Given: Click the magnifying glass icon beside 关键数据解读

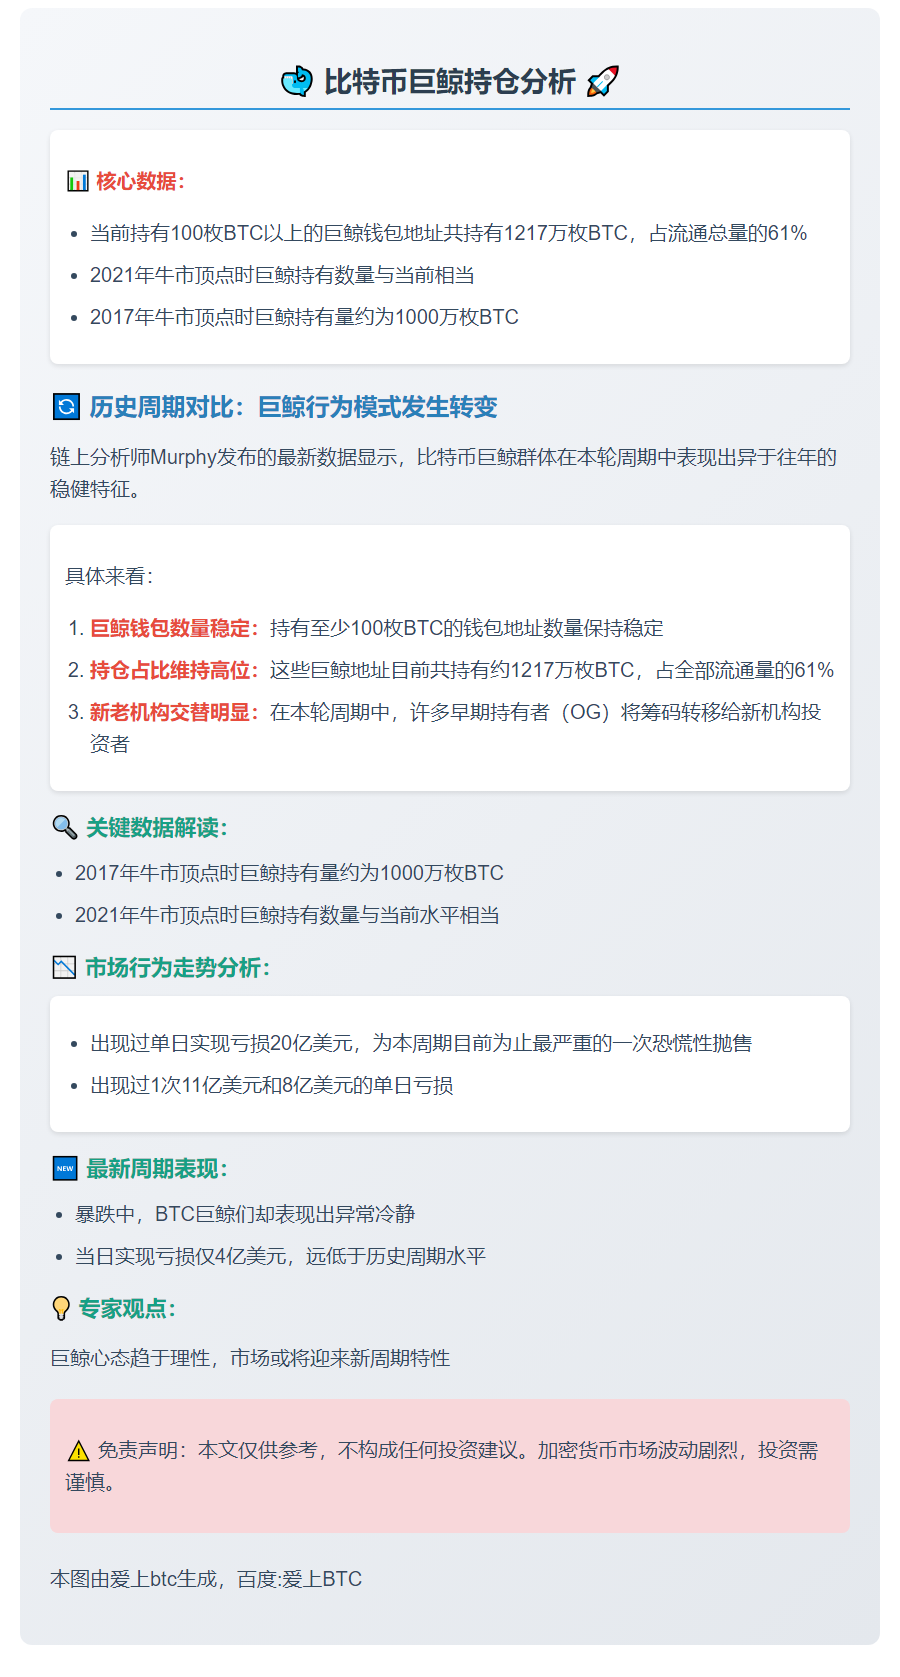Looking at the screenshot, I should pos(64,827).
